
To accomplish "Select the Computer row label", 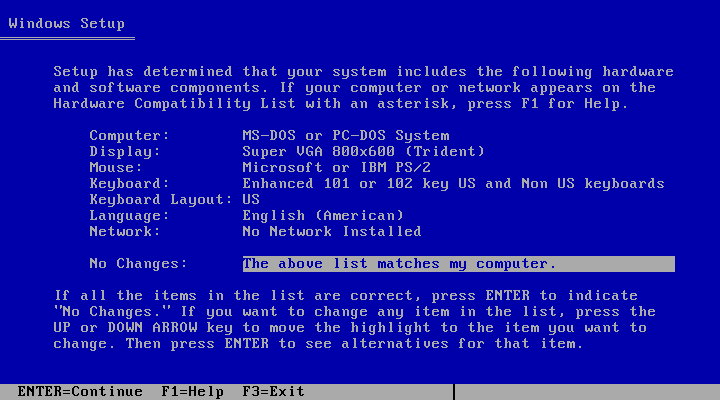I will coord(129,135).
